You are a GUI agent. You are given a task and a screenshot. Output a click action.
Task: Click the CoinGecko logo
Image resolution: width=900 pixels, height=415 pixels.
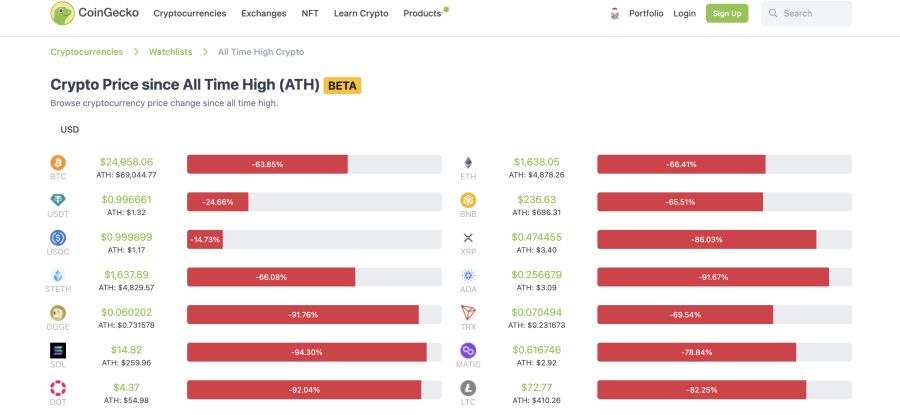[x=95, y=13]
